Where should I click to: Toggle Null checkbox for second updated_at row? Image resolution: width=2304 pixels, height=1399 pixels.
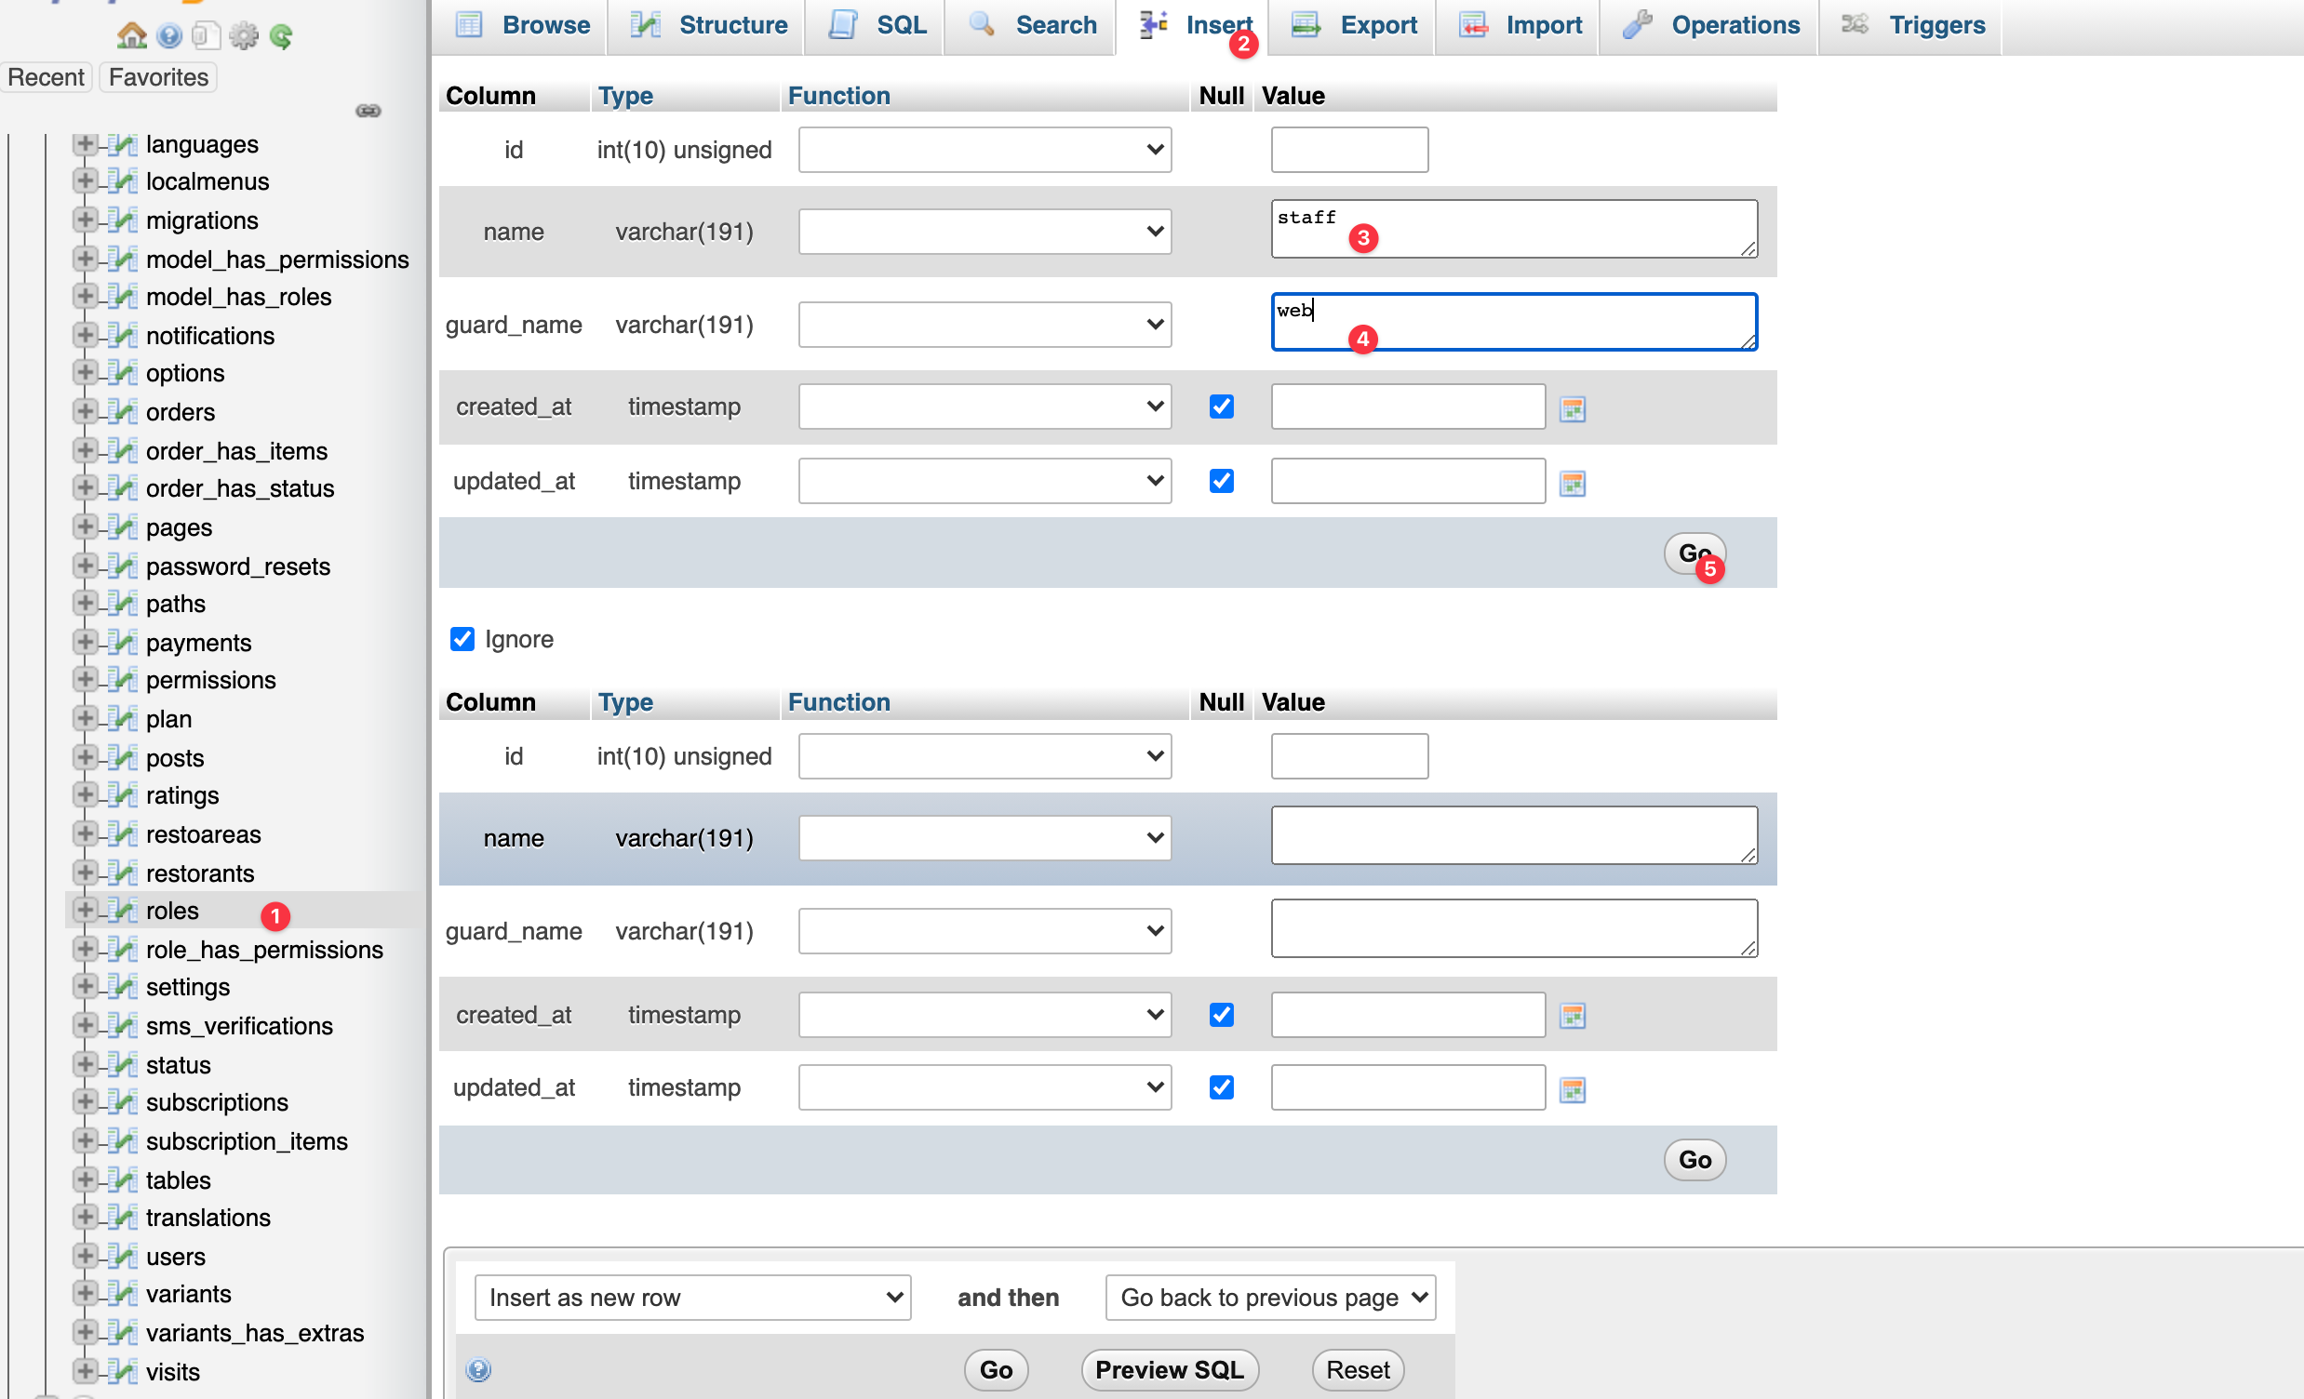click(1221, 1088)
